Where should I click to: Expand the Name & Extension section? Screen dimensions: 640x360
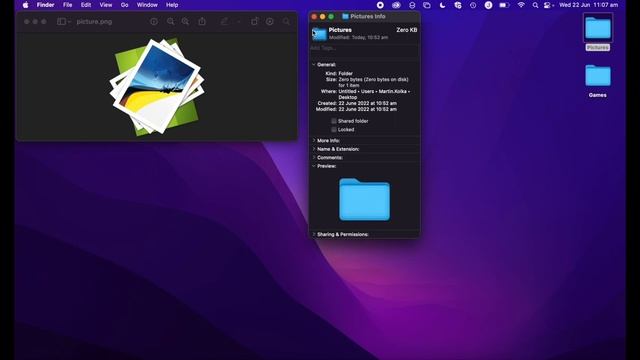click(313, 149)
